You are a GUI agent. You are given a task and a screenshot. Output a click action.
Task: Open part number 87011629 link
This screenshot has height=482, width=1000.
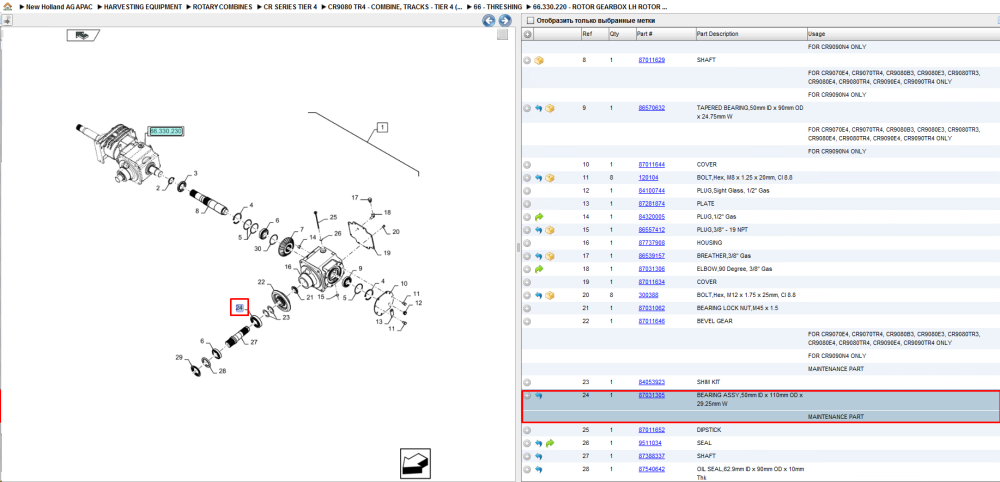pyautogui.click(x=652, y=61)
